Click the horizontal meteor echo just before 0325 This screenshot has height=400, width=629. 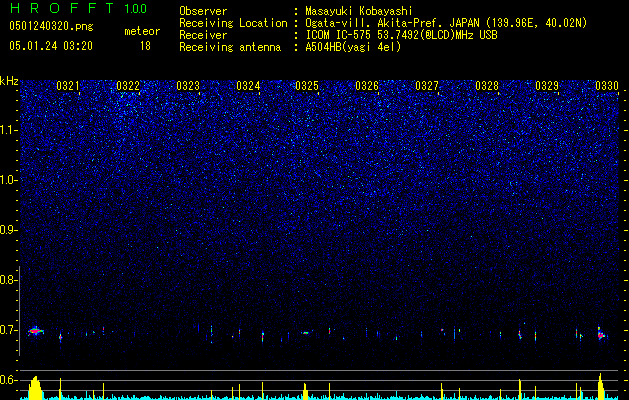(x=306, y=333)
